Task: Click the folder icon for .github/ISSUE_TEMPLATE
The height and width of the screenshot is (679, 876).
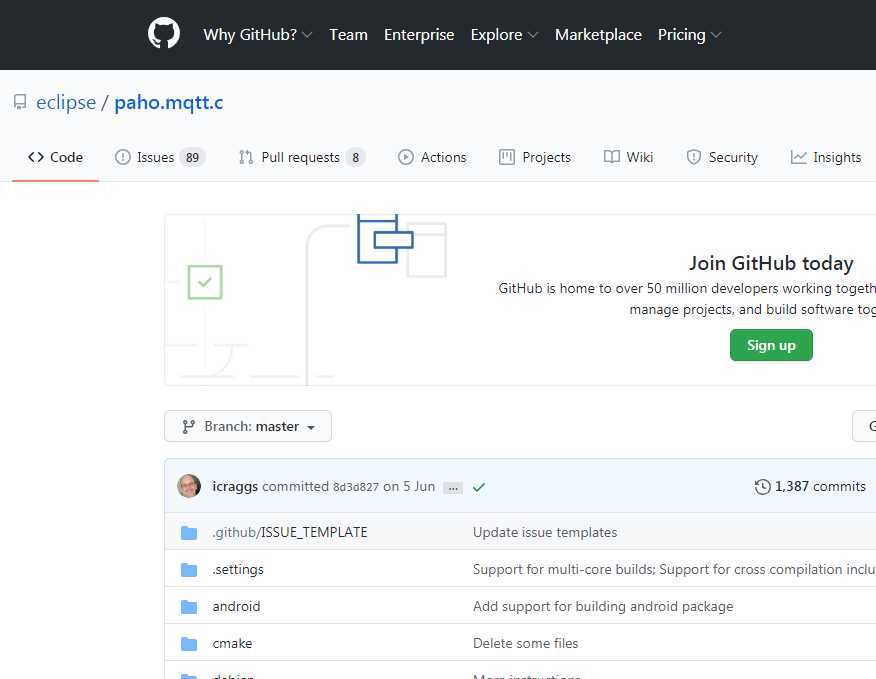Action: (189, 533)
